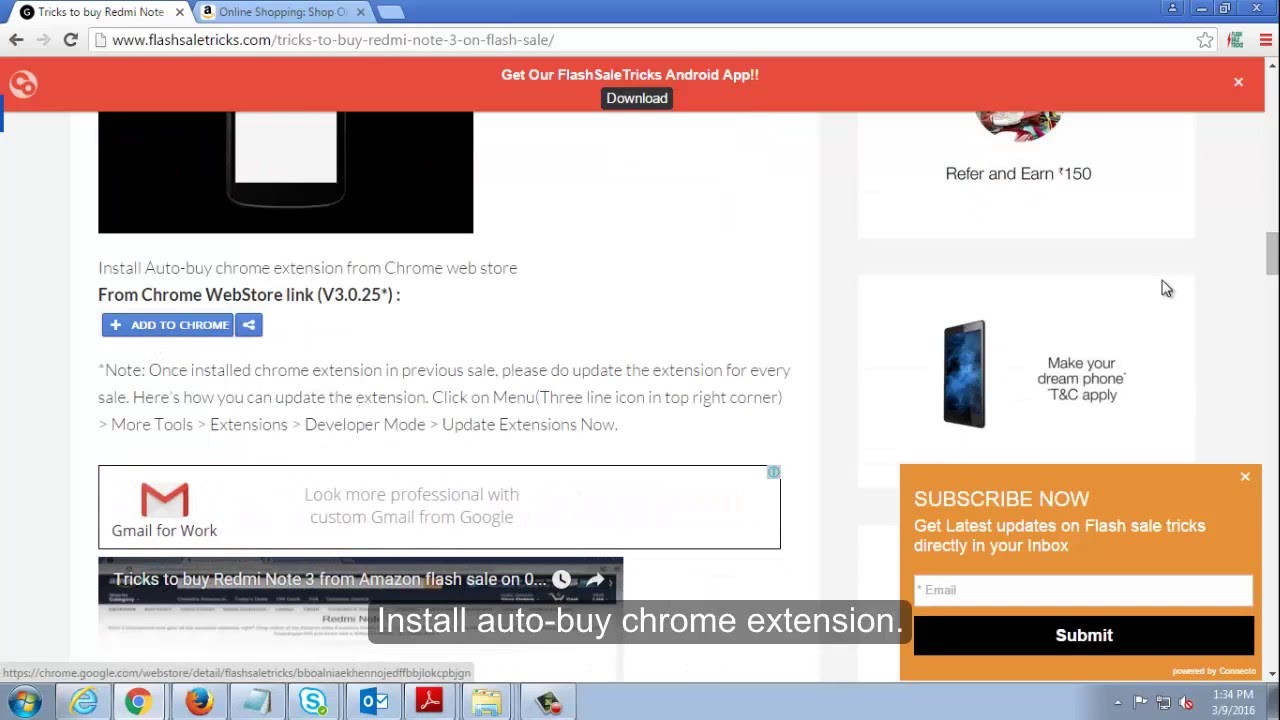This screenshot has height=720, width=1280.
Task: Click the black phone image at page top
Action: click(x=285, y=172)
